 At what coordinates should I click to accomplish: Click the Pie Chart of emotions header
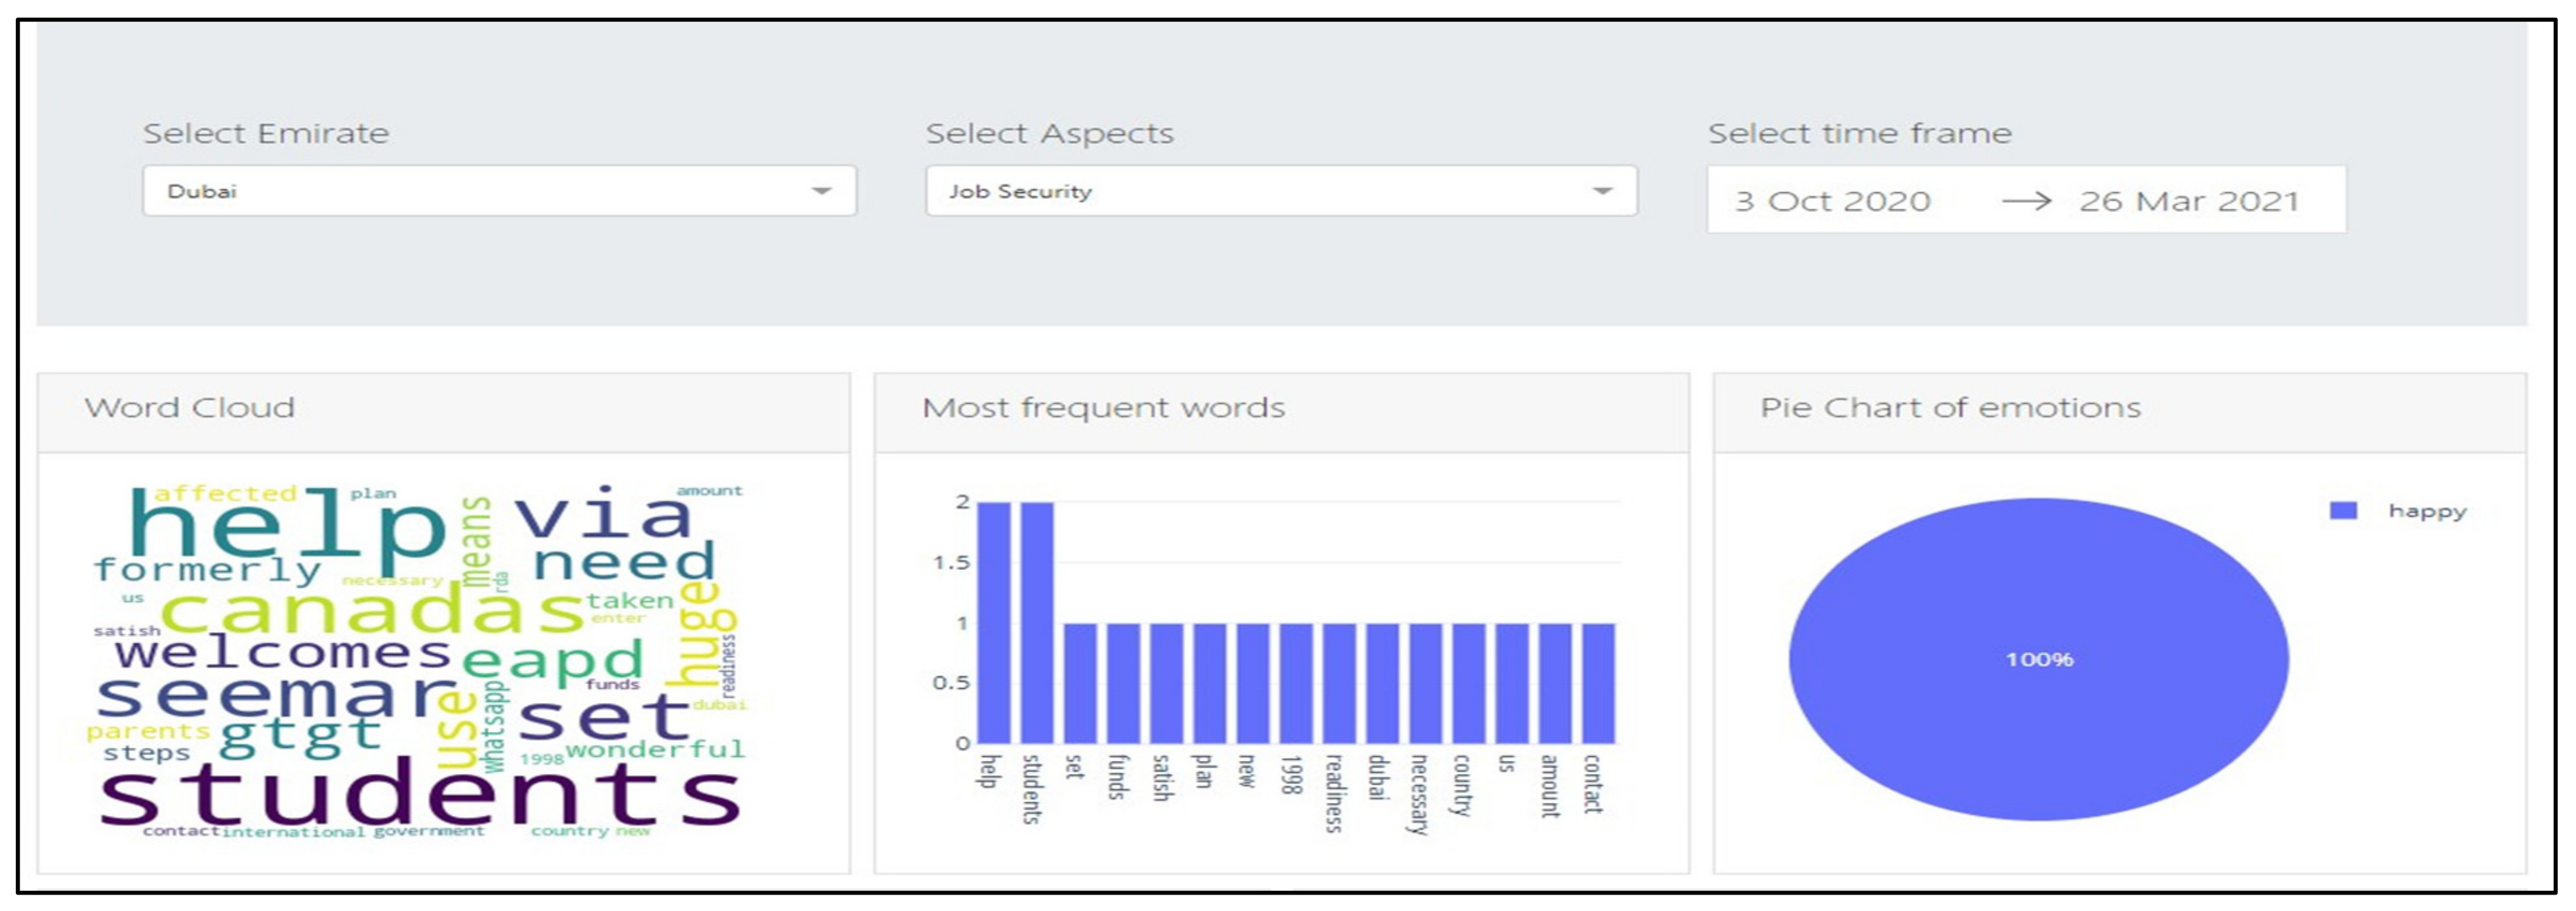coord(1950,408)
